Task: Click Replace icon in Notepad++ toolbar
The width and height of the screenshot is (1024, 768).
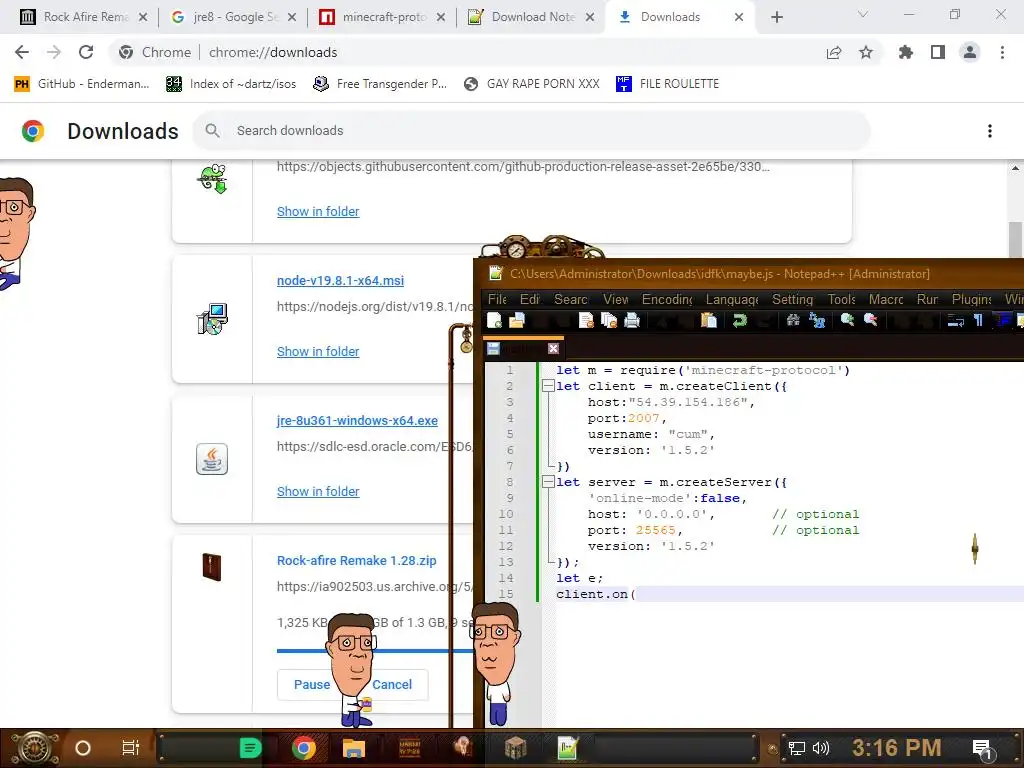Action: point(817,320)
